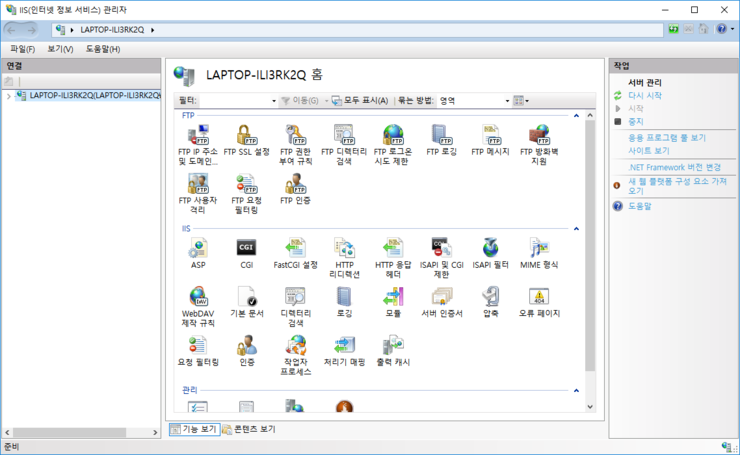Open the 도움말(H) menu
740x455 pixels.
click(102, 49)
